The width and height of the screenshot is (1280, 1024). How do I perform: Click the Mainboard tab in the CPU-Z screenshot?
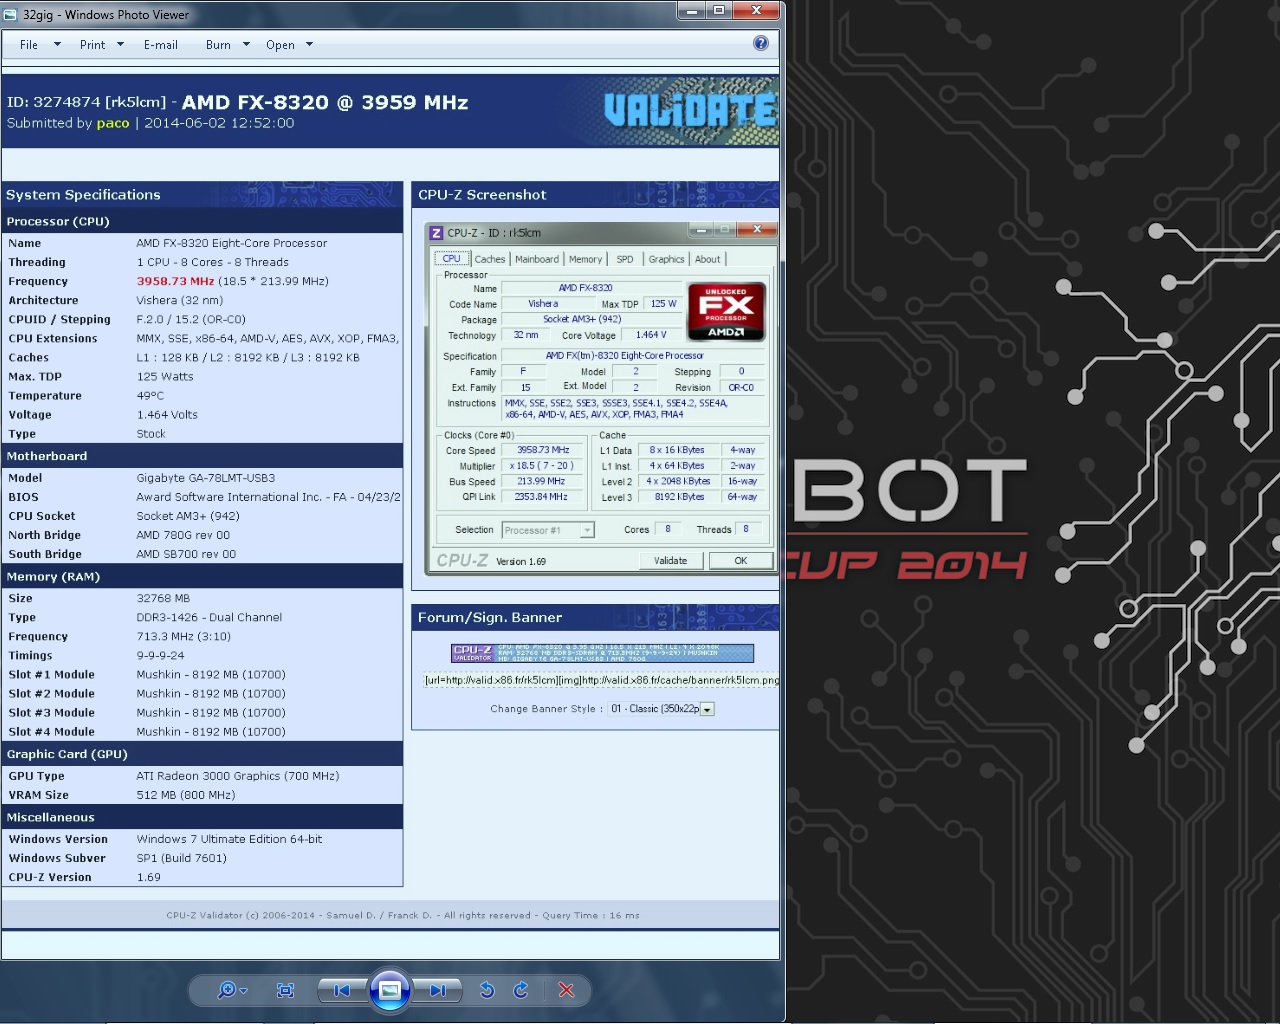(537, 259)
